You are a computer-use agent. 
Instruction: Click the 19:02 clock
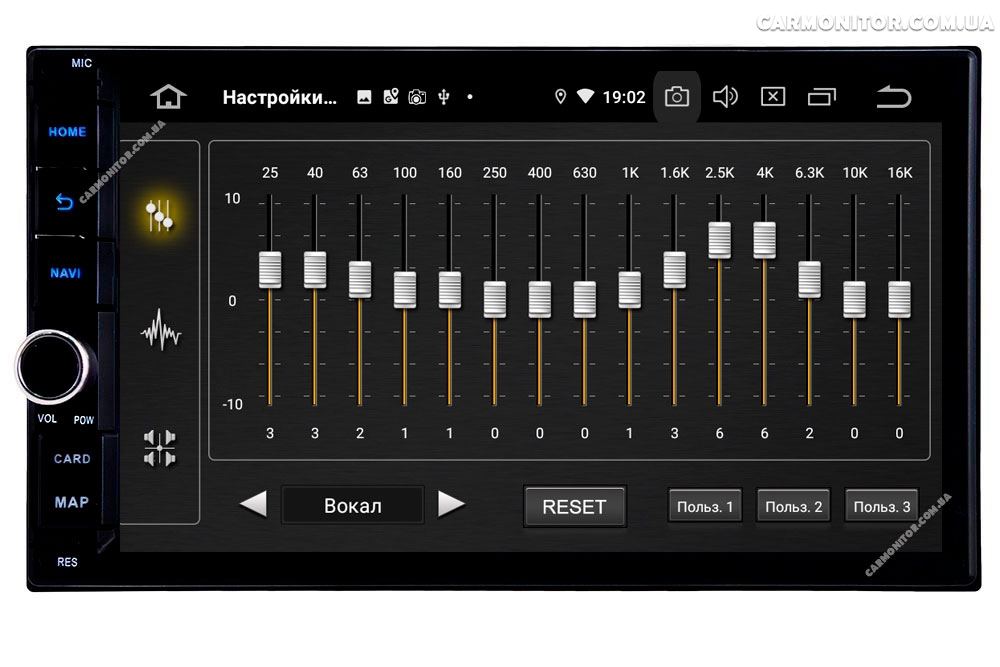[x=624, y=97]
